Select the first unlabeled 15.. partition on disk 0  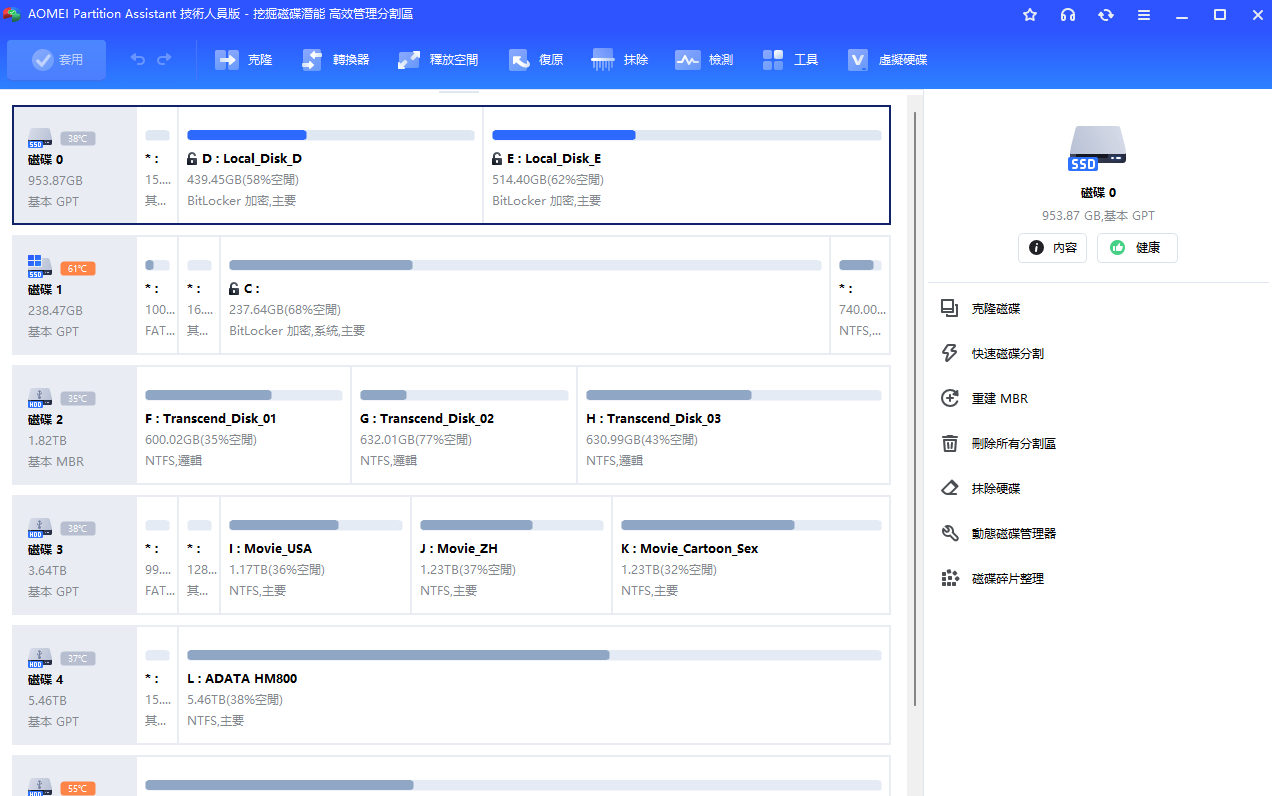(x=158, y=165)
